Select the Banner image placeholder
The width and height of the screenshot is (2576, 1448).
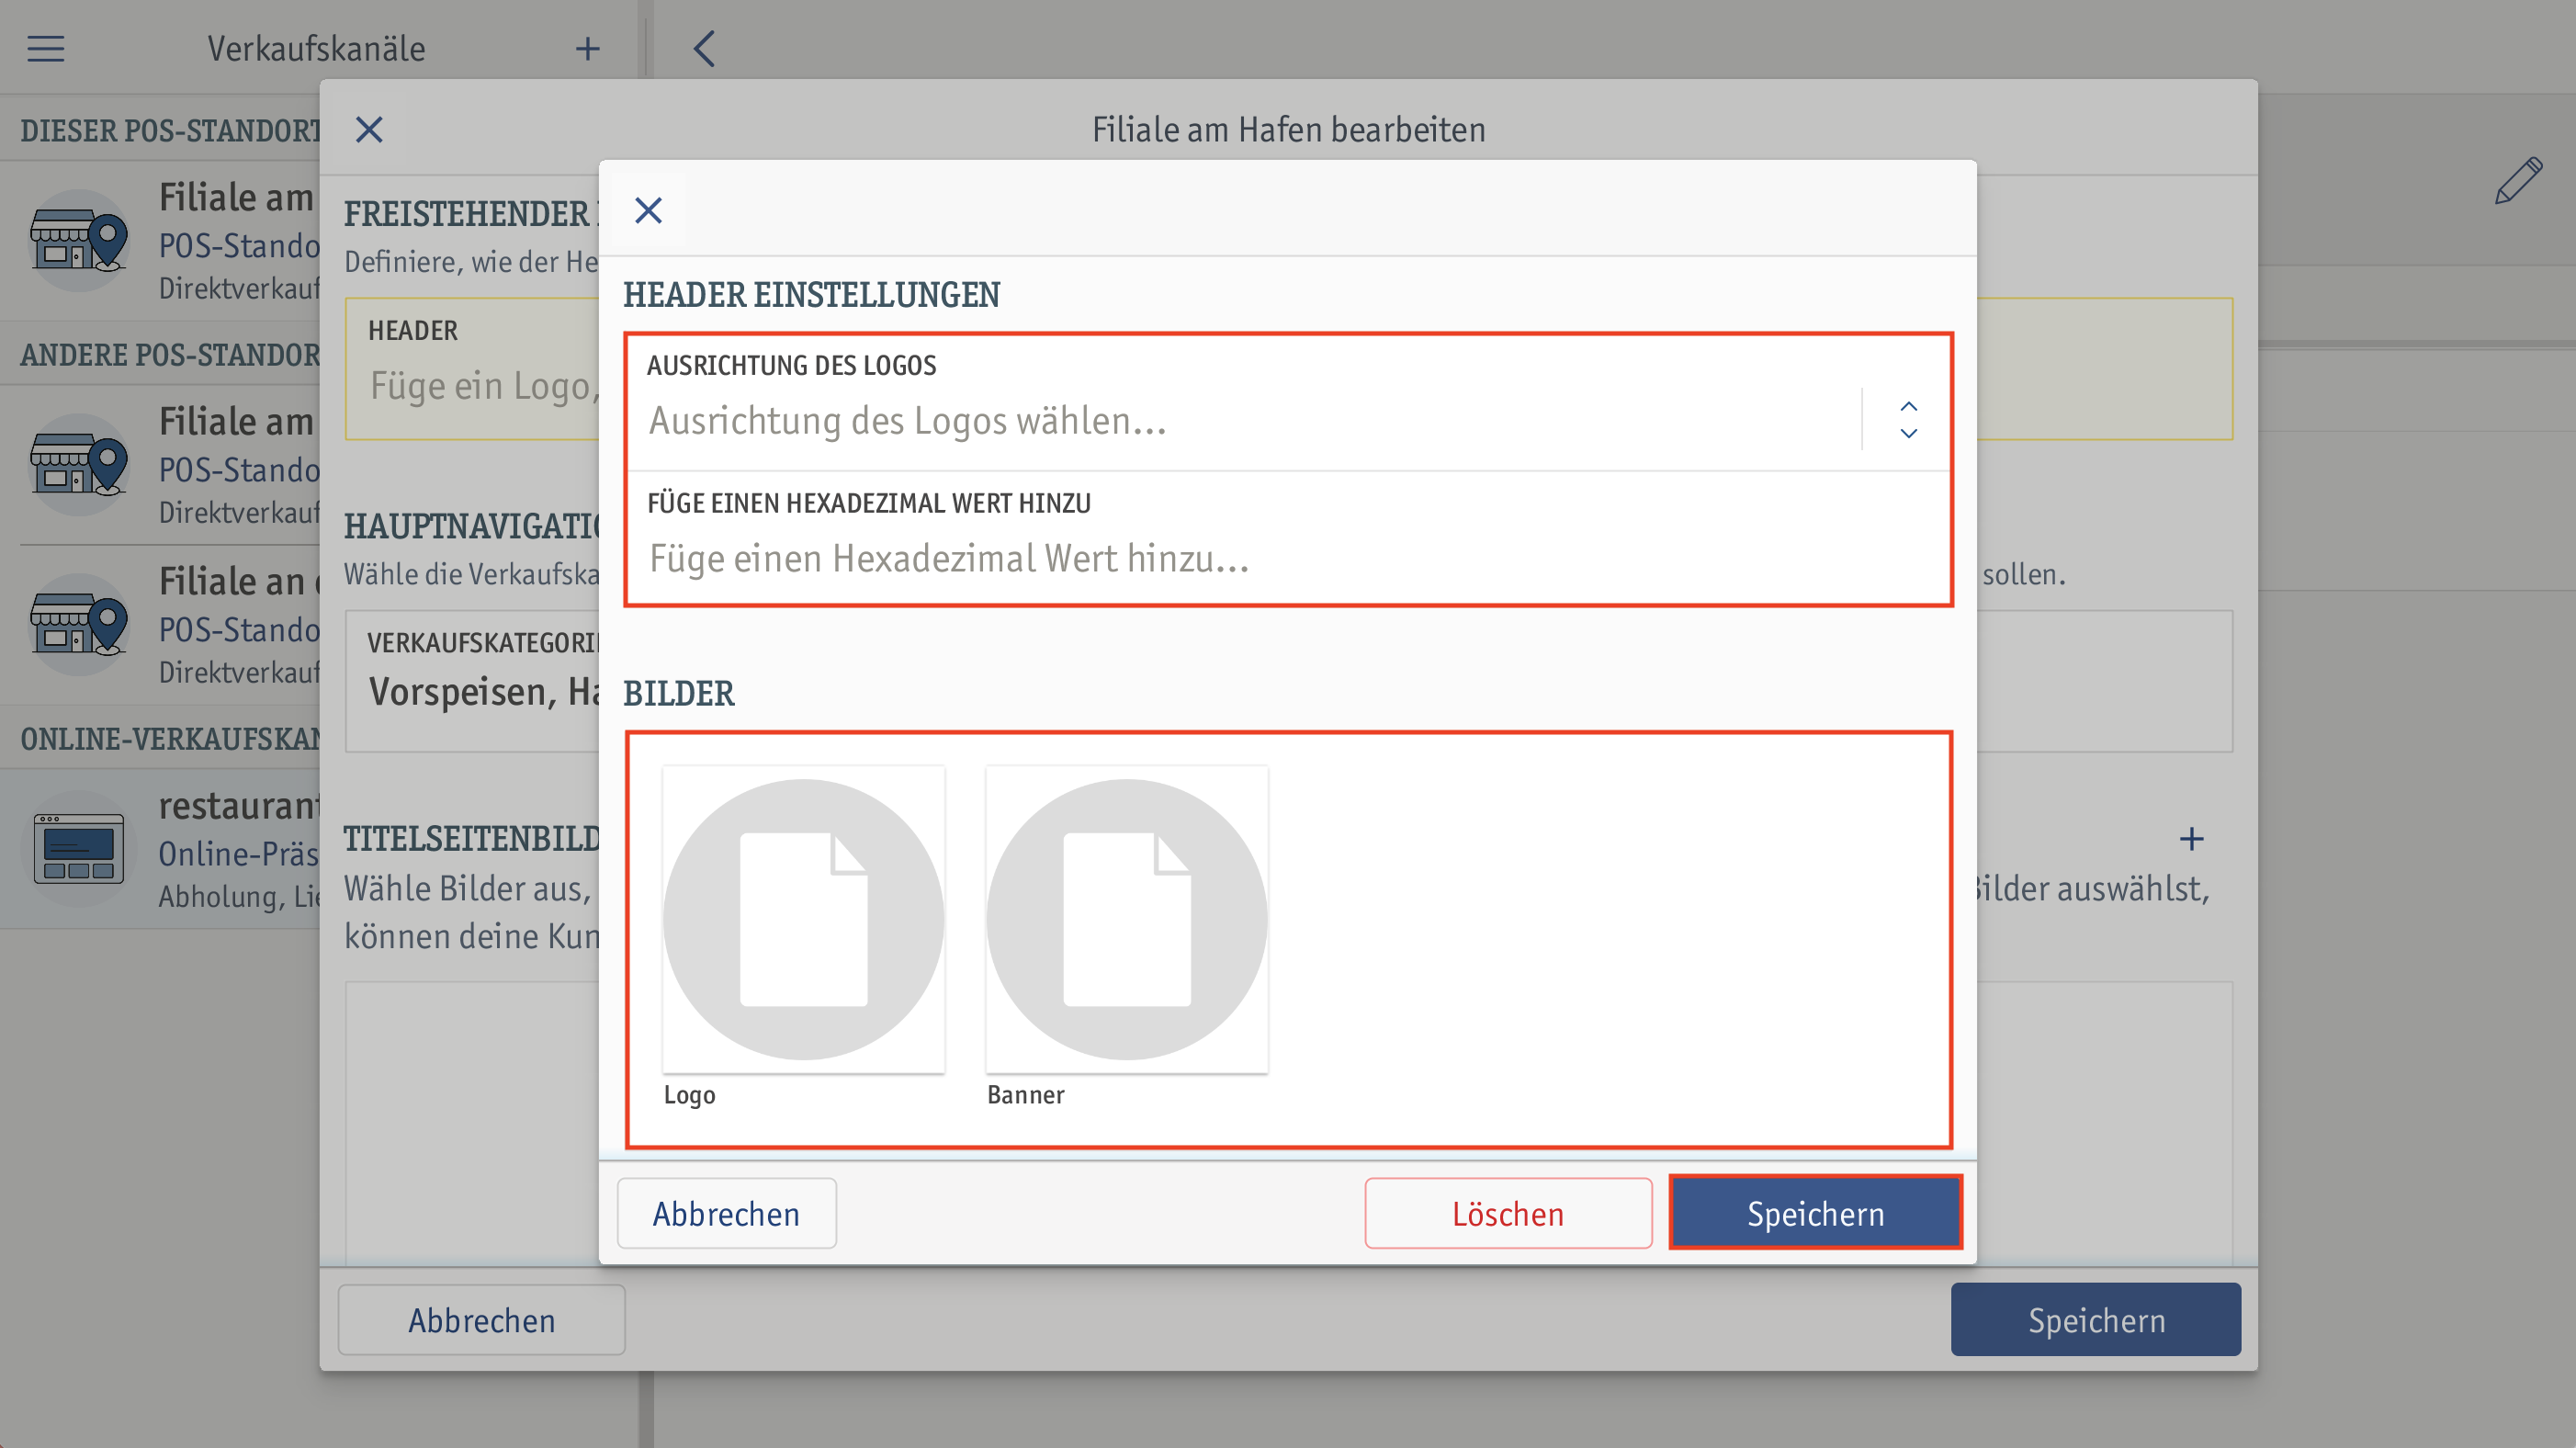point(1126,919)
